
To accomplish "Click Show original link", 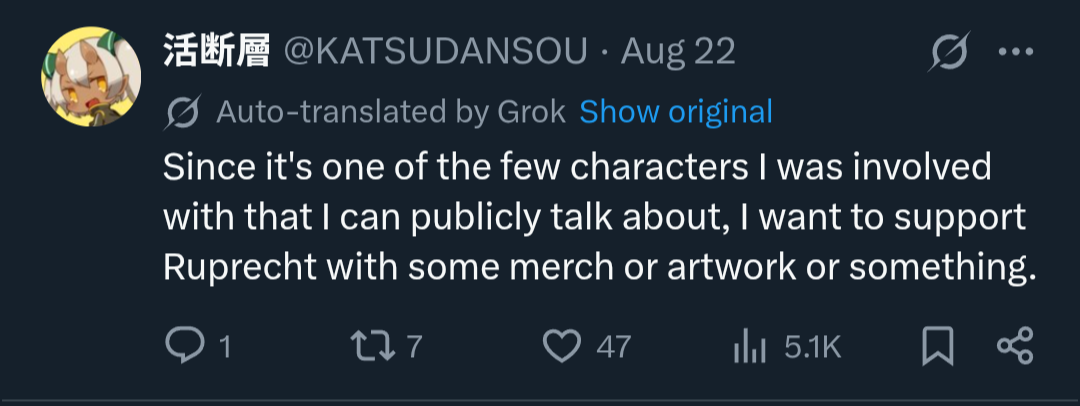I will pyautogui.click(x=676, y=112).
